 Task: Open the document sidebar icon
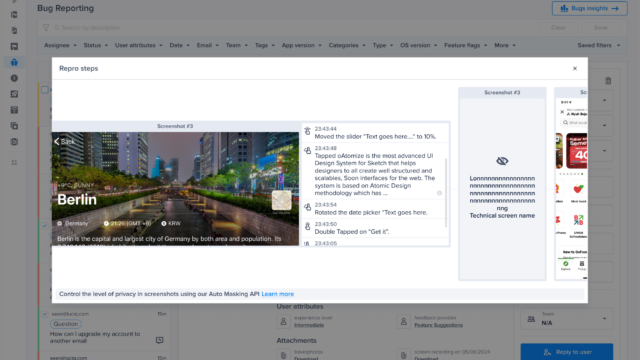coord(14,31)
